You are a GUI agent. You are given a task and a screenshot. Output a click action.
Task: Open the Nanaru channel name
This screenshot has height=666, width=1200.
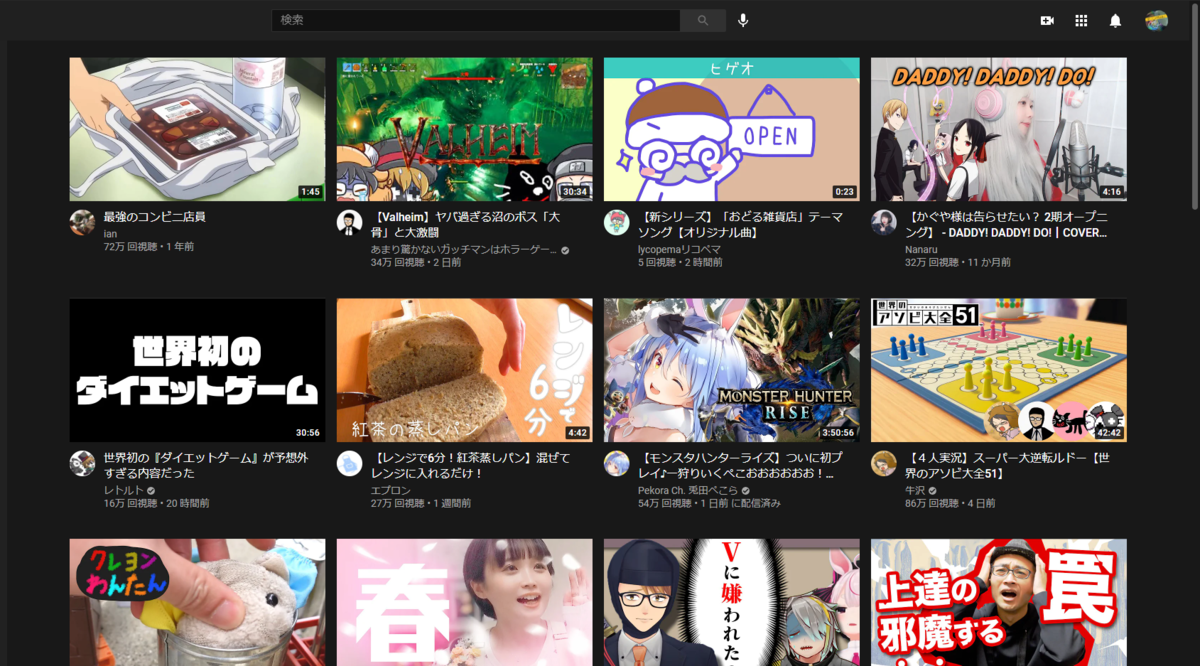(x=922, y=249)
